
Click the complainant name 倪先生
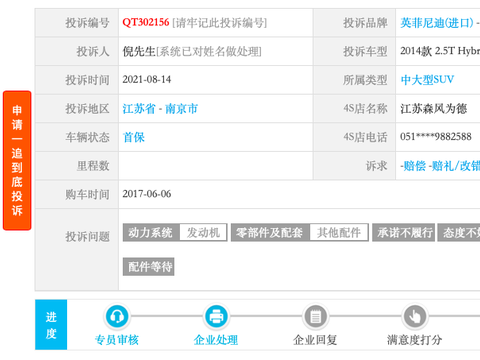tap(139, 51)
